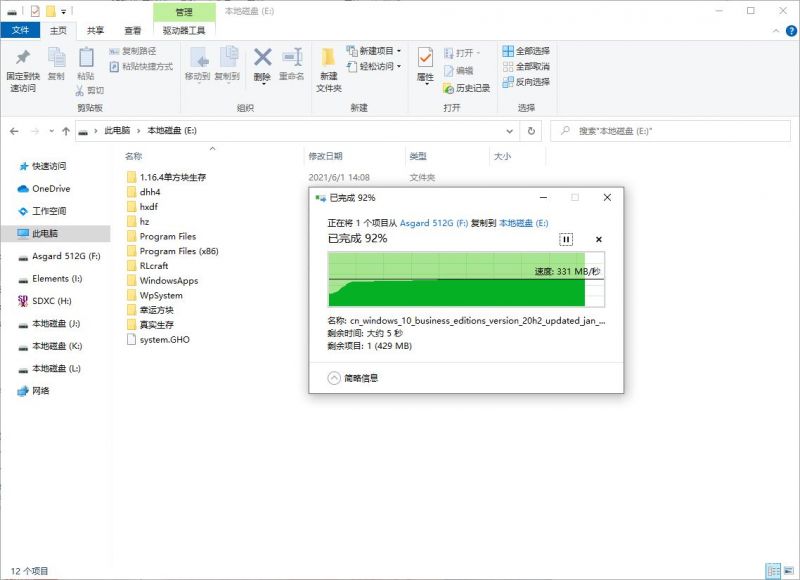Refresh the current folder view

[531, 131]
